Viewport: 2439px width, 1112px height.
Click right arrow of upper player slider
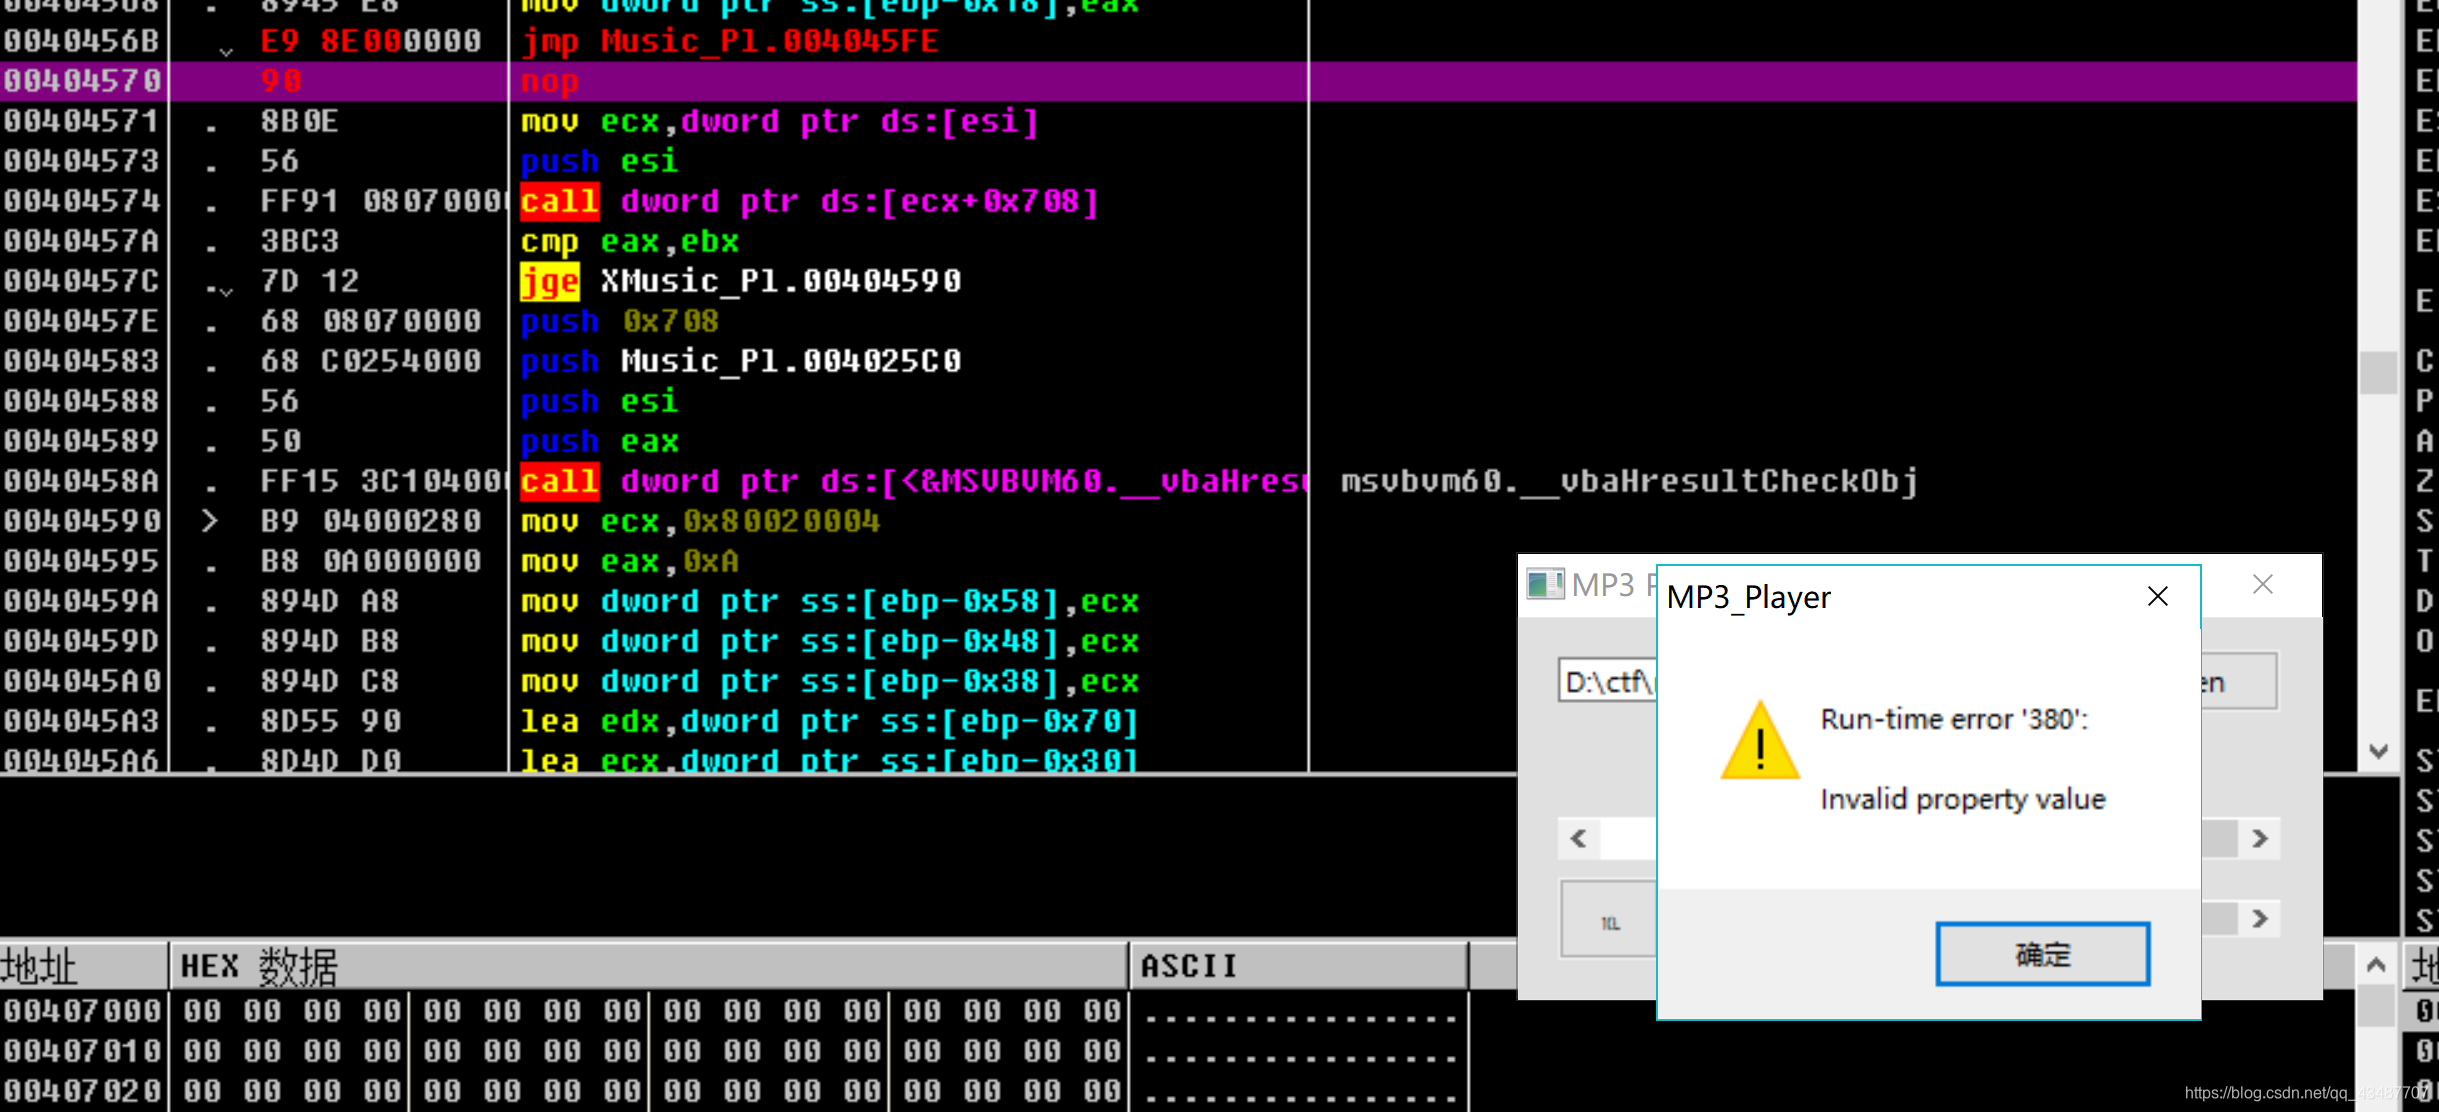[x=2259, y=839]
